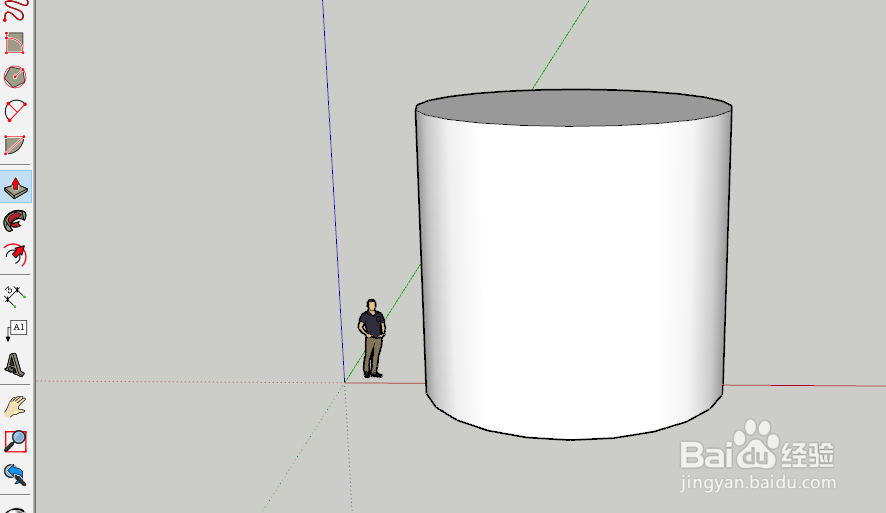
Task: Select the Rotated Rectangle tool
Action: point(15,43)
